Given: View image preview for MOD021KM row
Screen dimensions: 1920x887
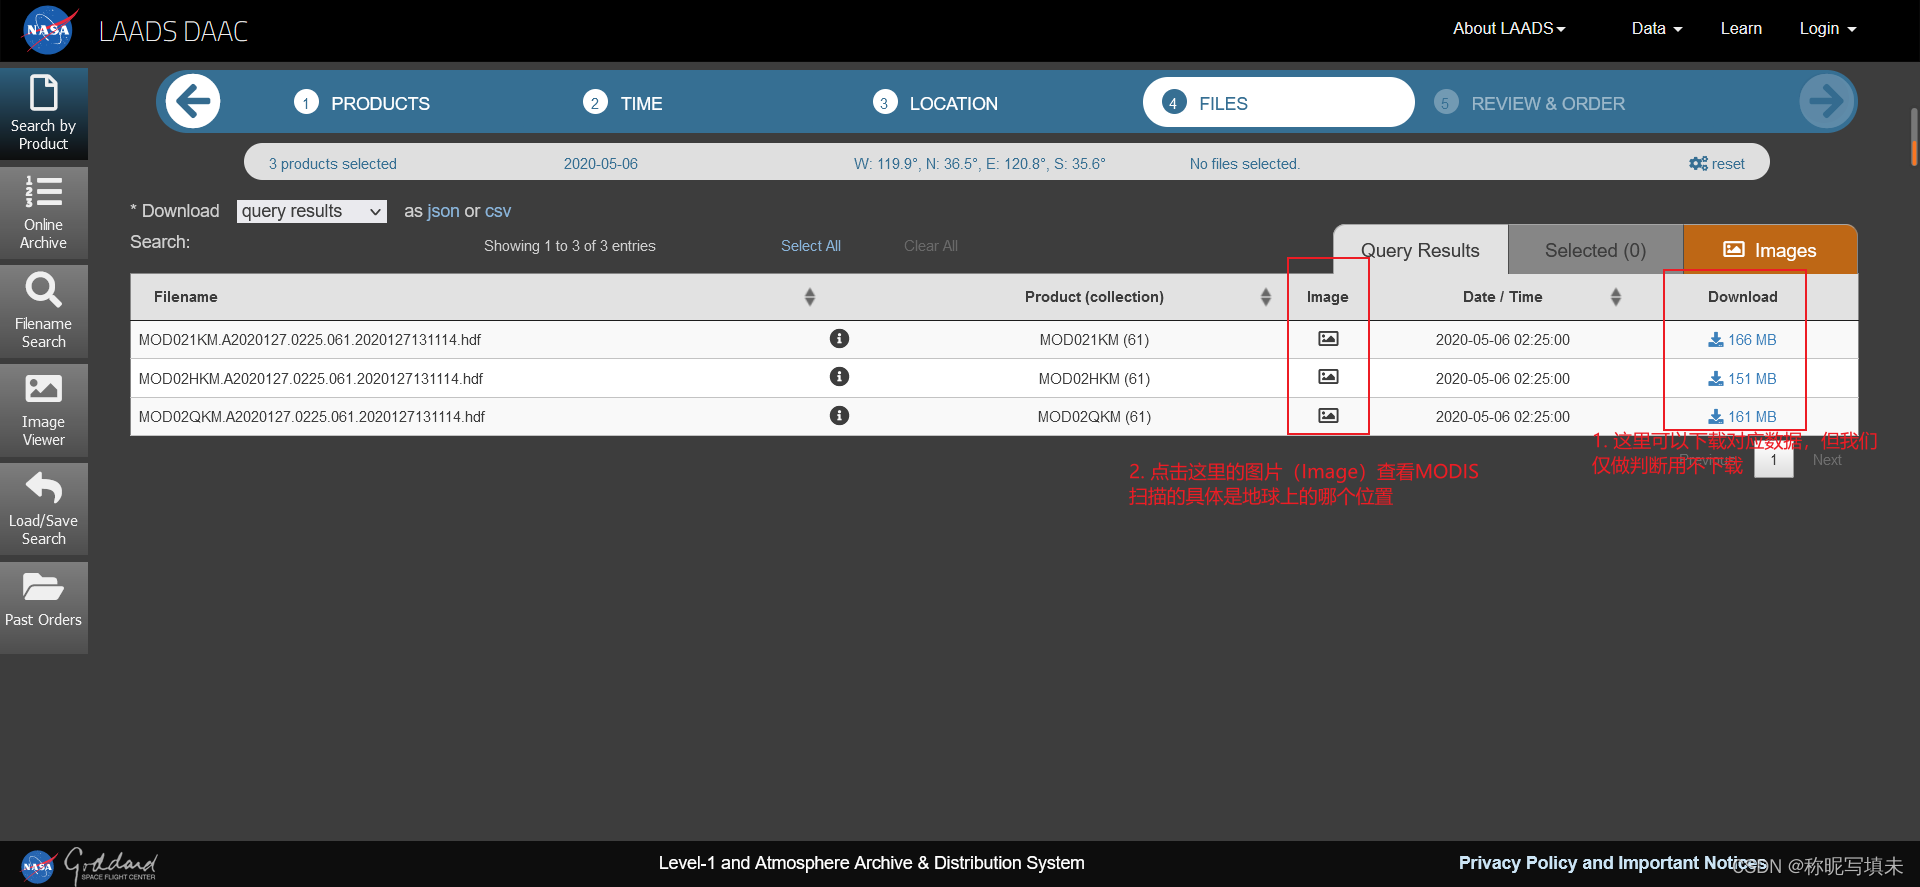Looking at the screenshot, I should pos(1328,339).
